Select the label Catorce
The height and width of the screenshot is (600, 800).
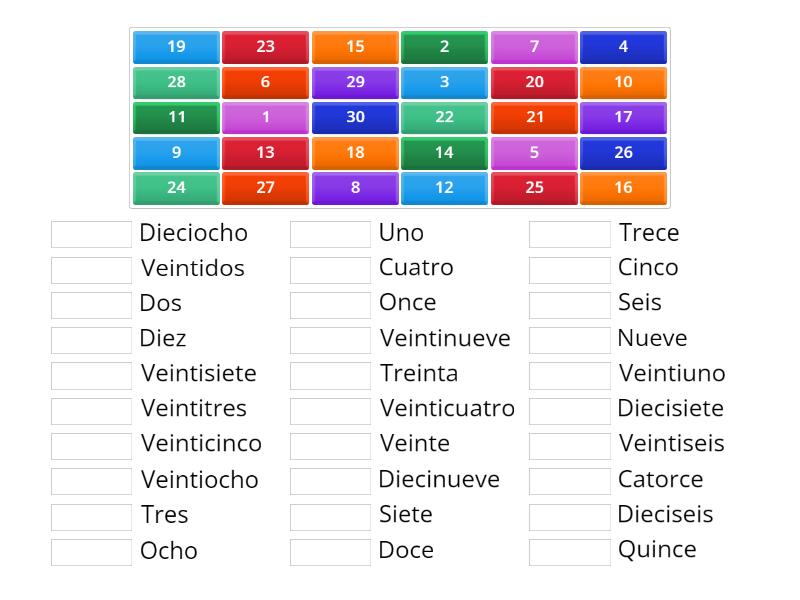coord(660,479)
